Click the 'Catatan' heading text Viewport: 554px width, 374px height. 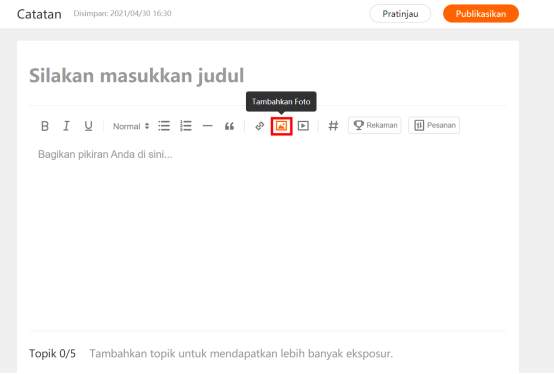point(39,14)
